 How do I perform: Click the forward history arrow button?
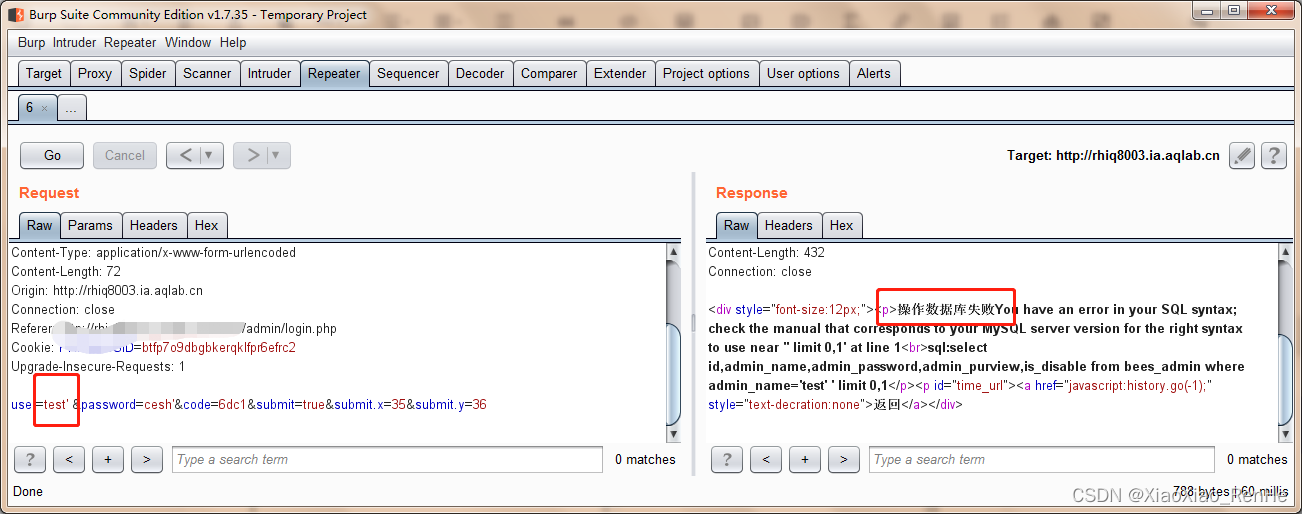[x=252, y=155]
